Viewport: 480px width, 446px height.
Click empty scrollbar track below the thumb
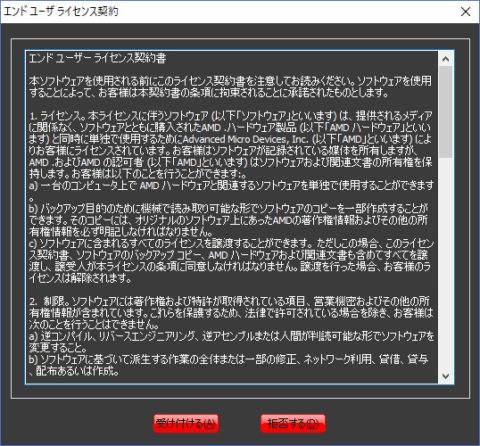pos(446,263)
